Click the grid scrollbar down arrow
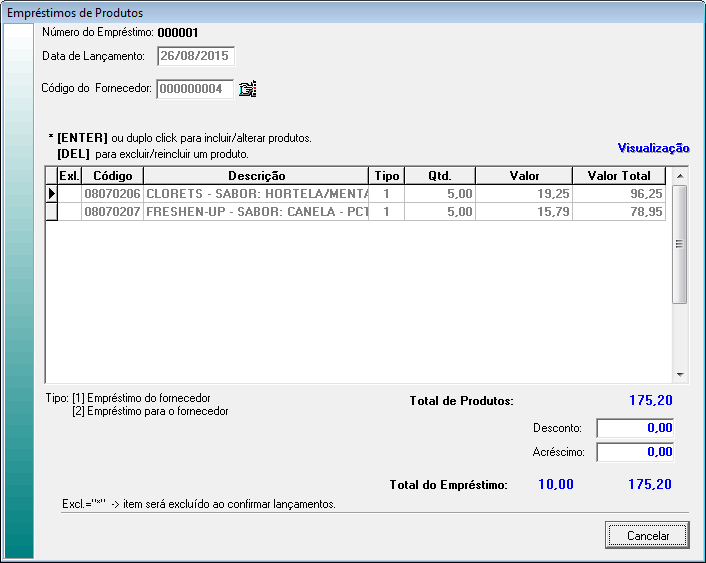The width and height of the screenshot is (706, 563). tap(680, 375)
